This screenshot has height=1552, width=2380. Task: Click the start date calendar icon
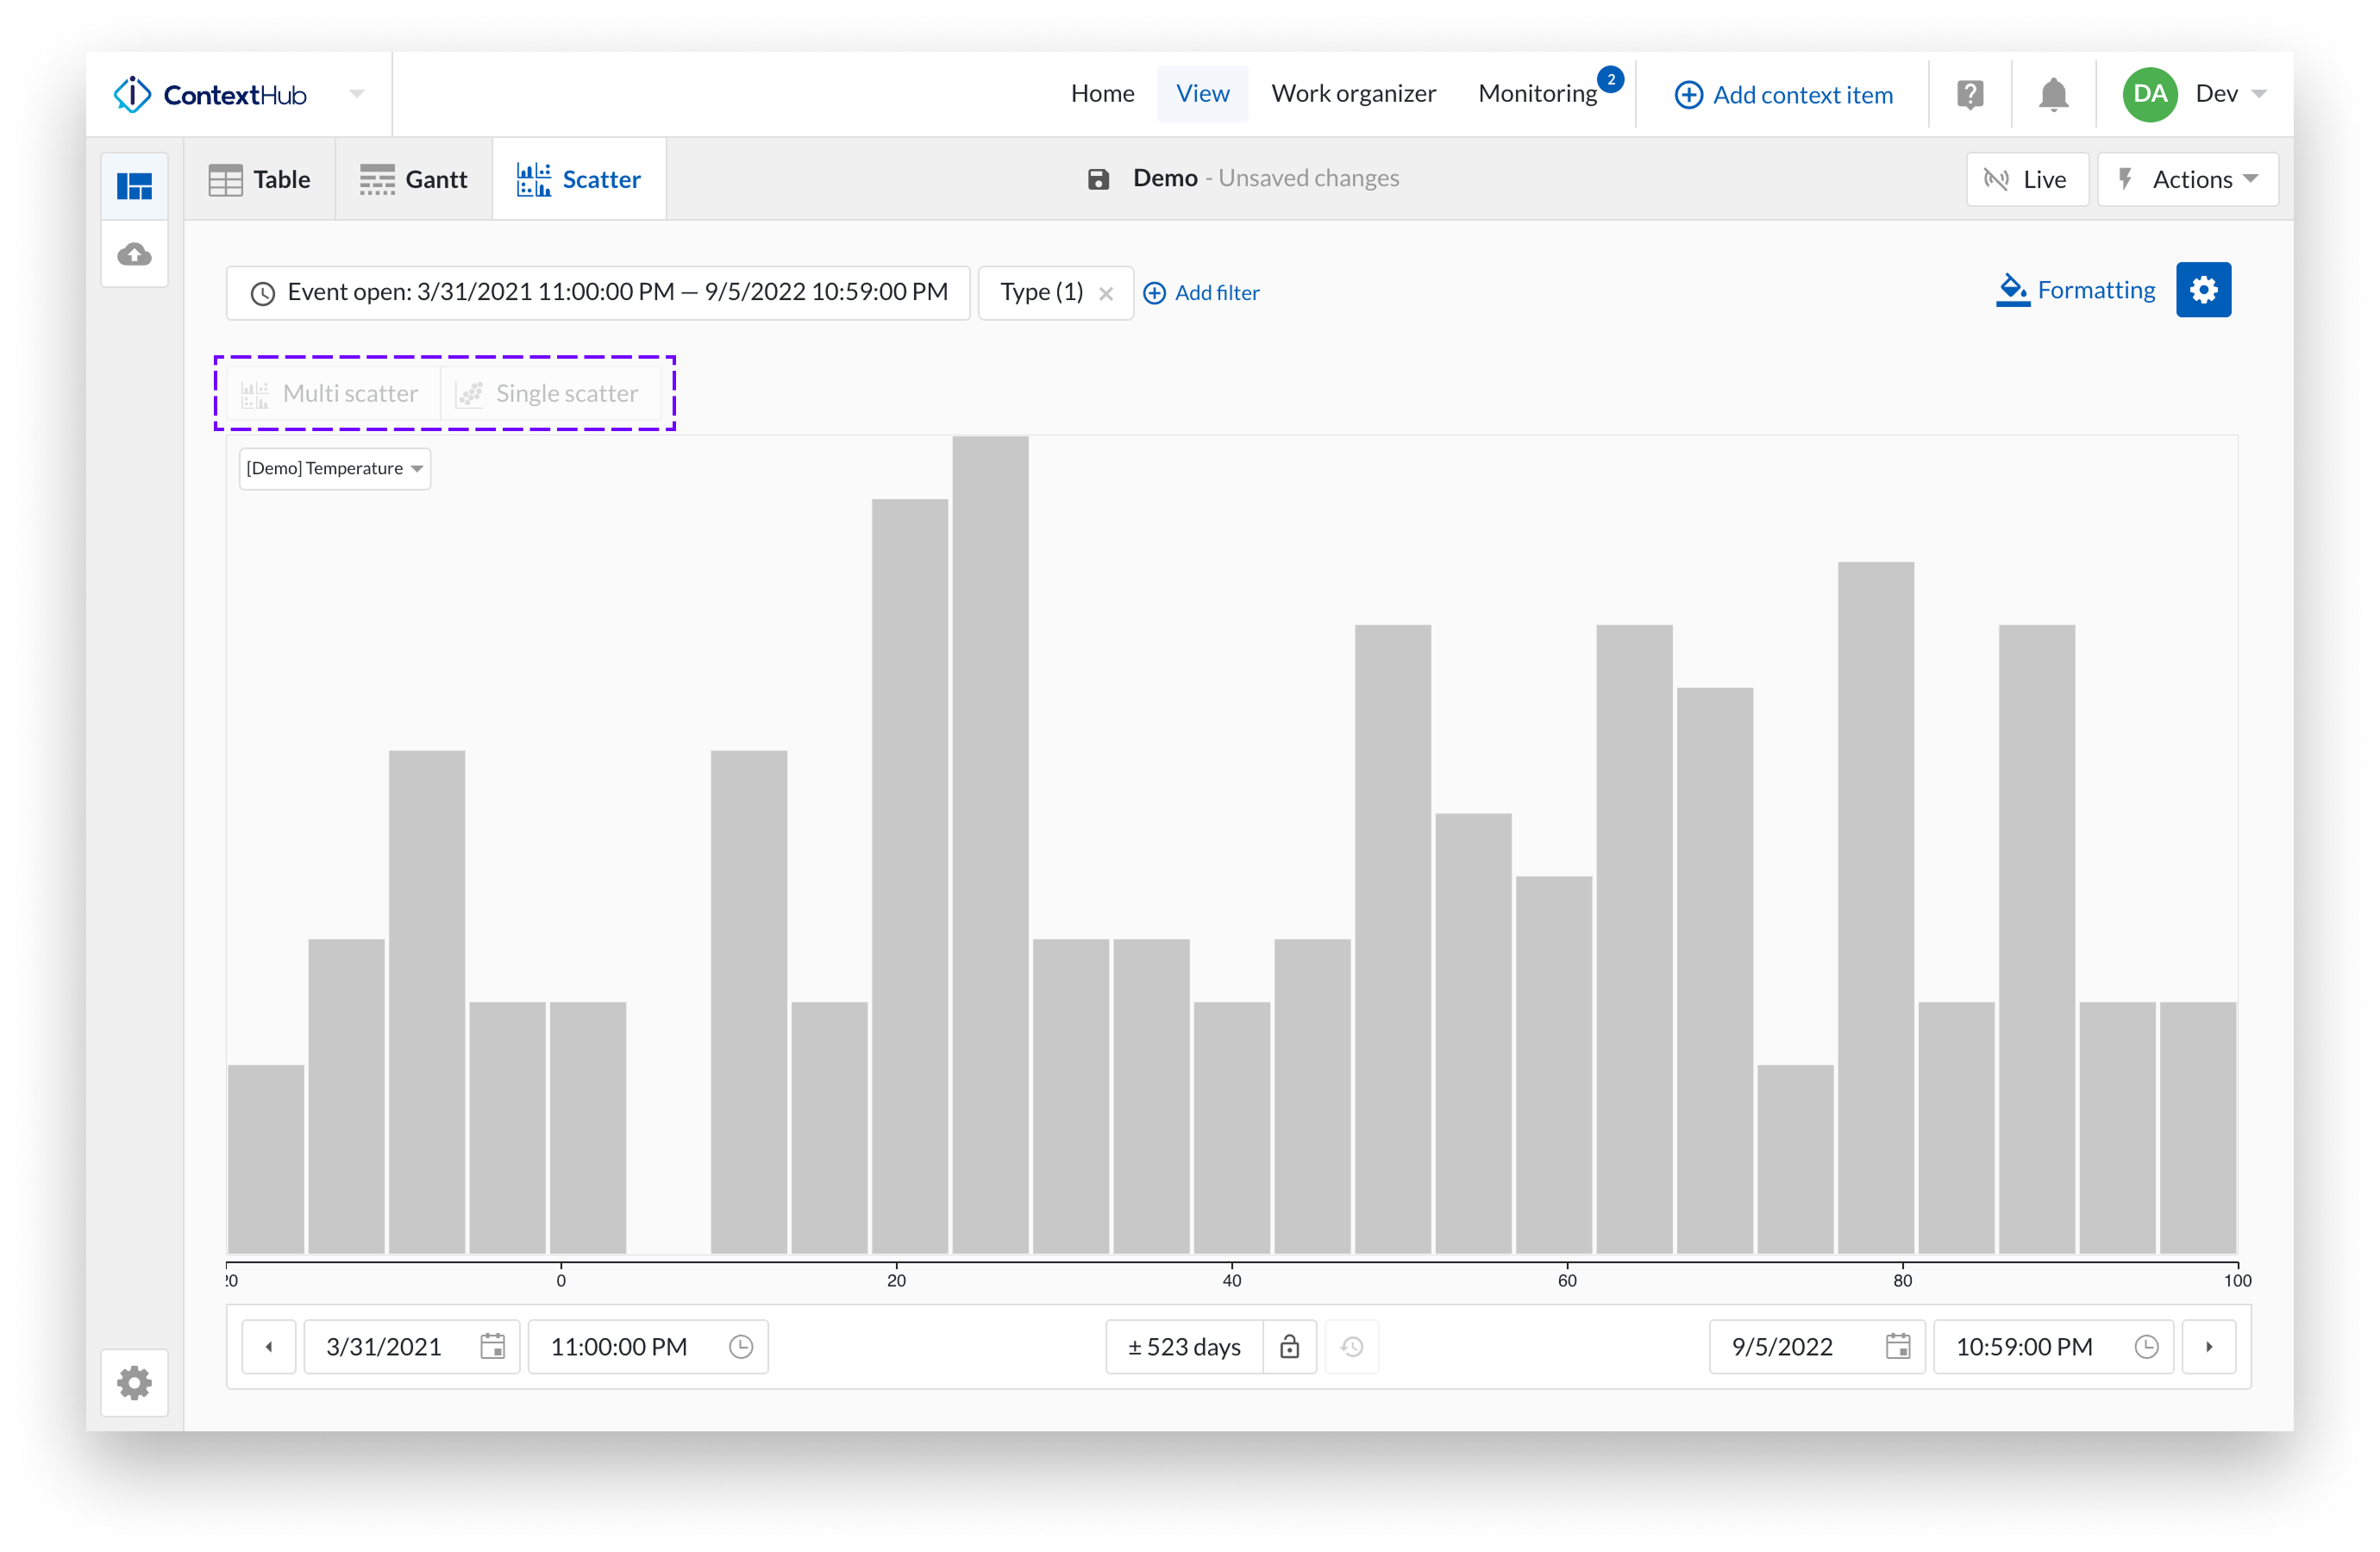[492, 1346]
